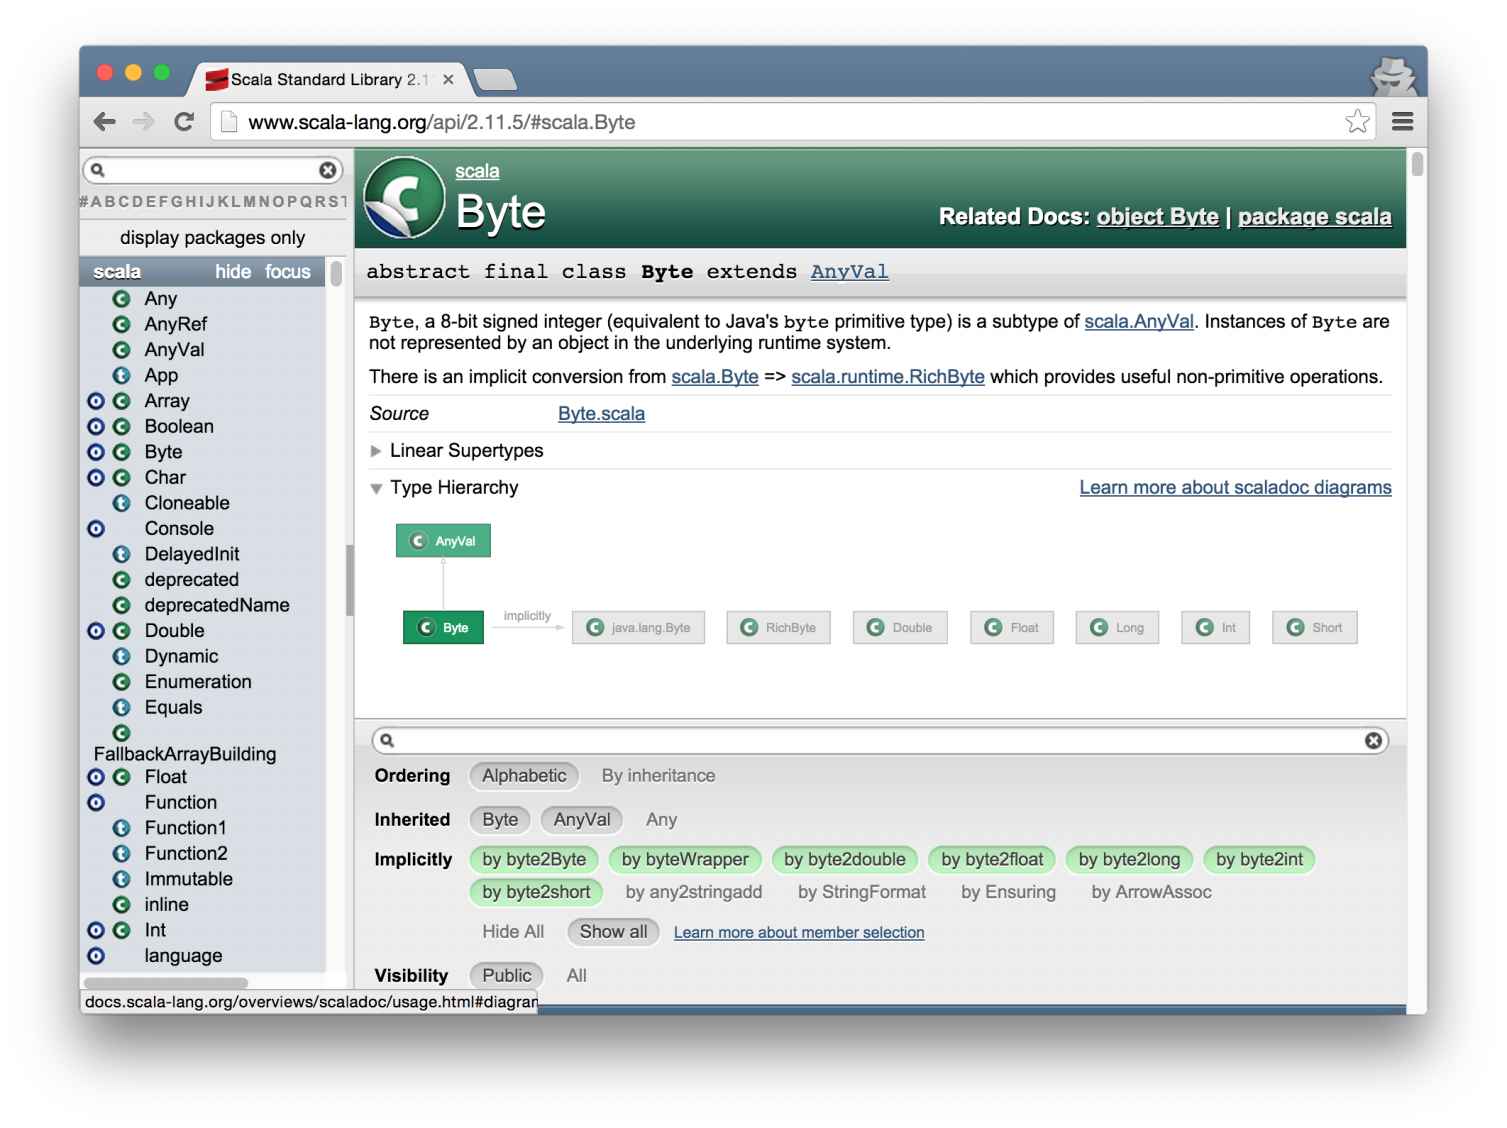Open Double companion object icon
The height and width of the screenshot is (1128, 1507).
click(x=96, y=631)
